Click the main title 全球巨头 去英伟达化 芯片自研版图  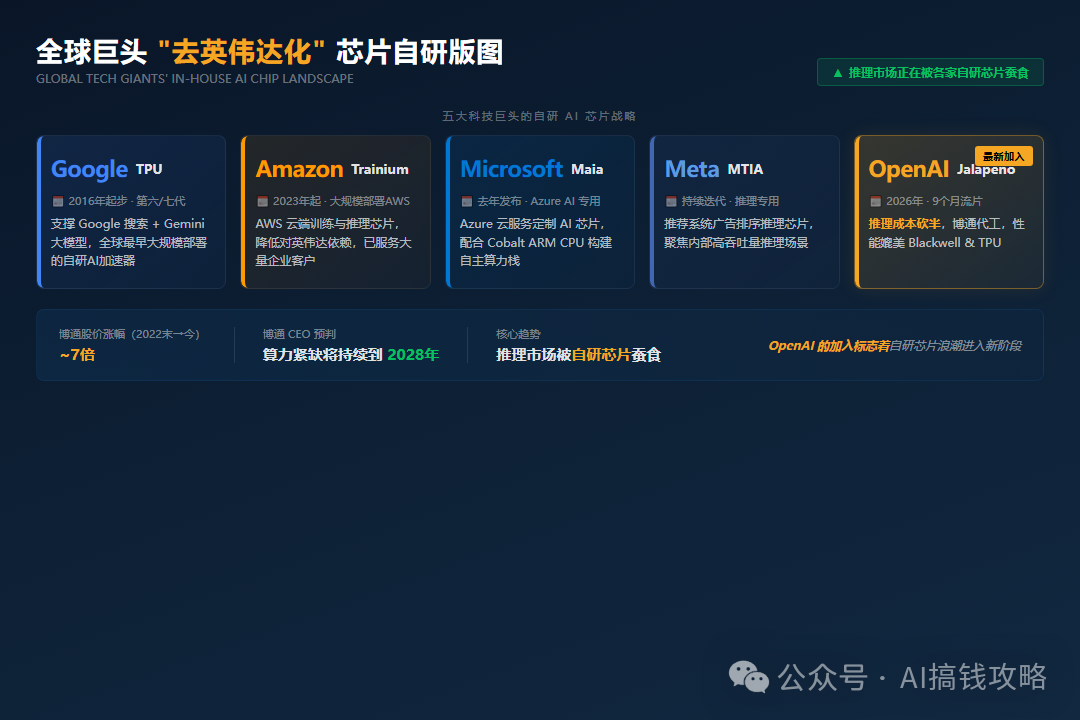pyautogui.click(x=270, y=52)
